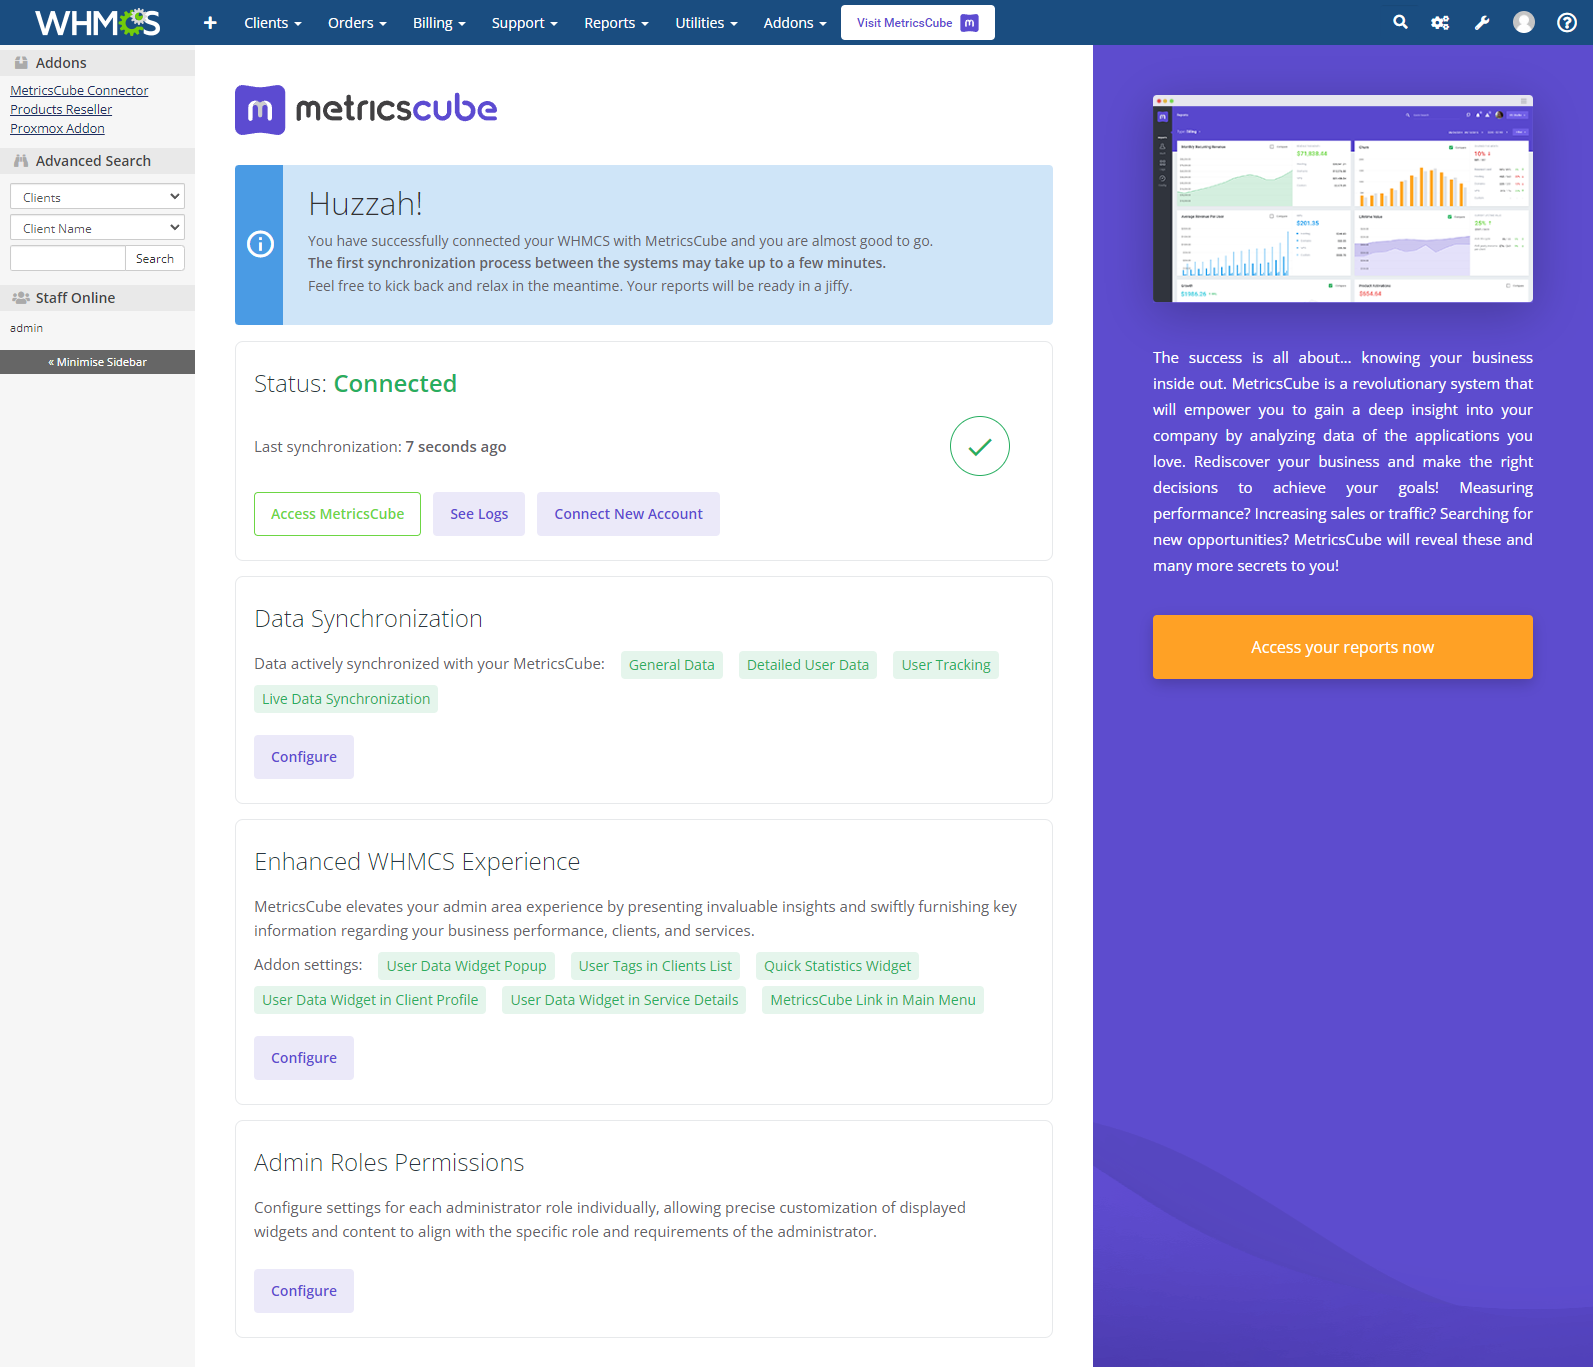Open the Client Name field dropdown
The width and height of the screenshot is (1593, 1367).
97,228
